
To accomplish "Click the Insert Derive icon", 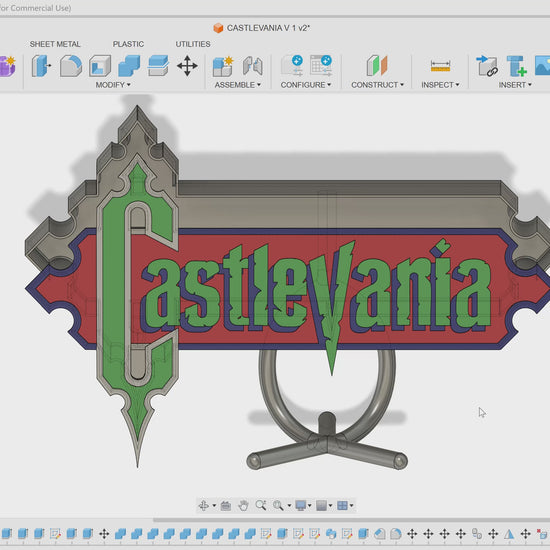I will click(487, 66).
